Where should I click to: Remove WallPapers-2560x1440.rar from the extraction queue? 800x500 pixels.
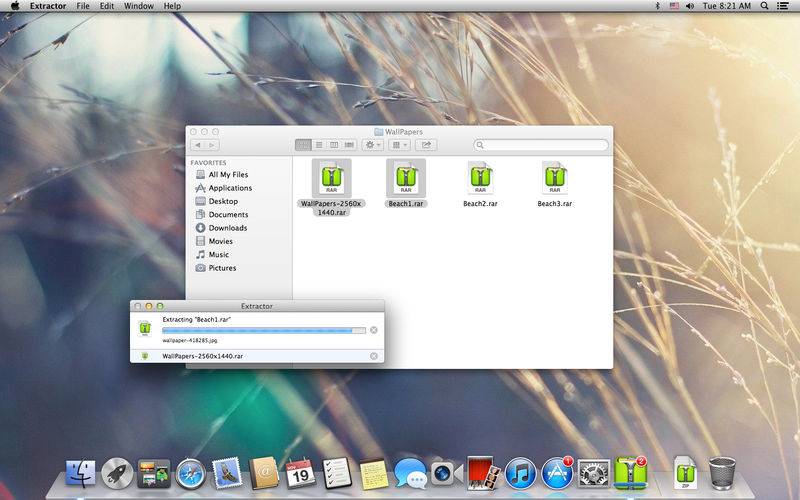pyautogui.click(x=374, y=356)
